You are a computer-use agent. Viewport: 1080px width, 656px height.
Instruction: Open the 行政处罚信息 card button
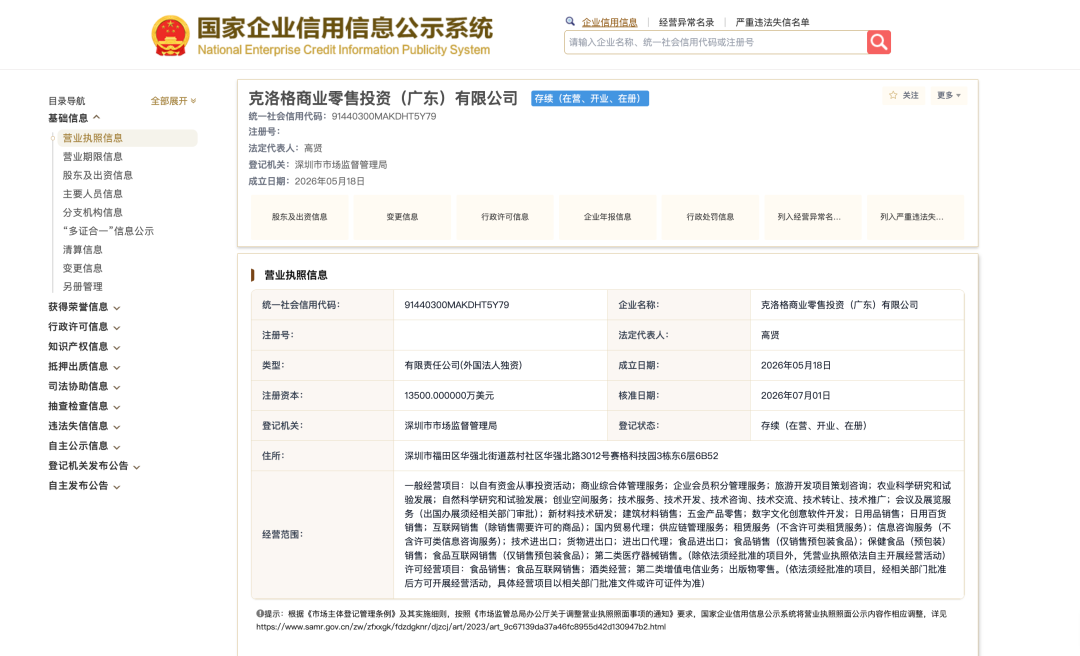point(710,217)
